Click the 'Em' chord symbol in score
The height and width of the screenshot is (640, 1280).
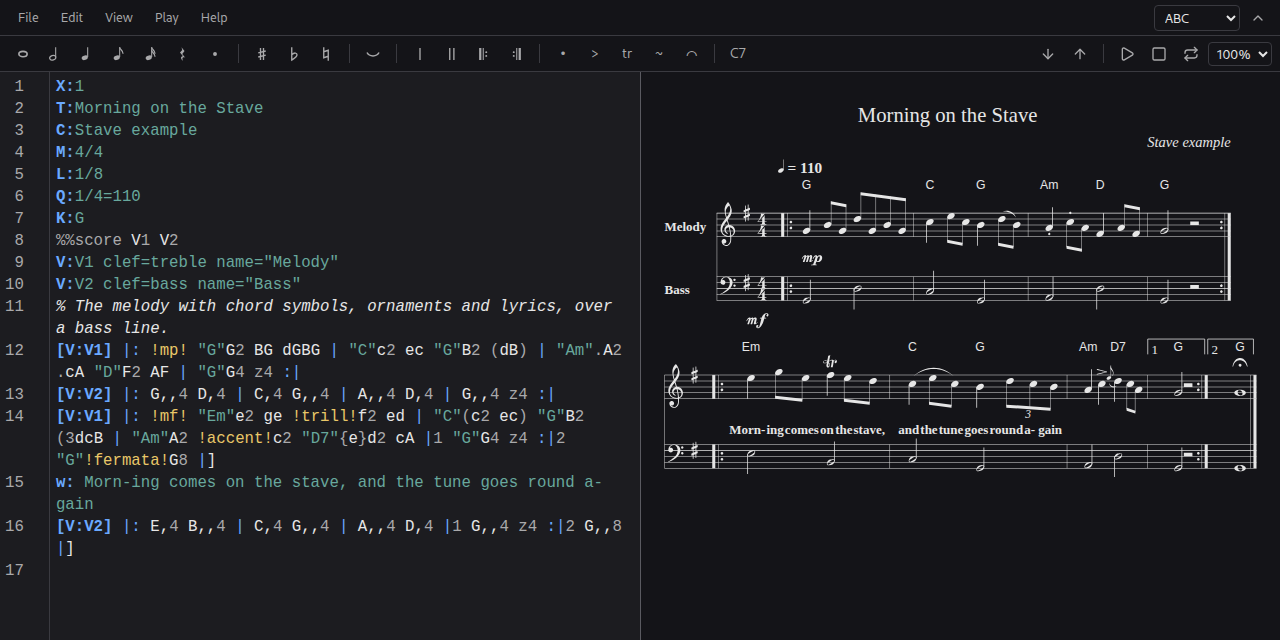click(x=751, y=347)
